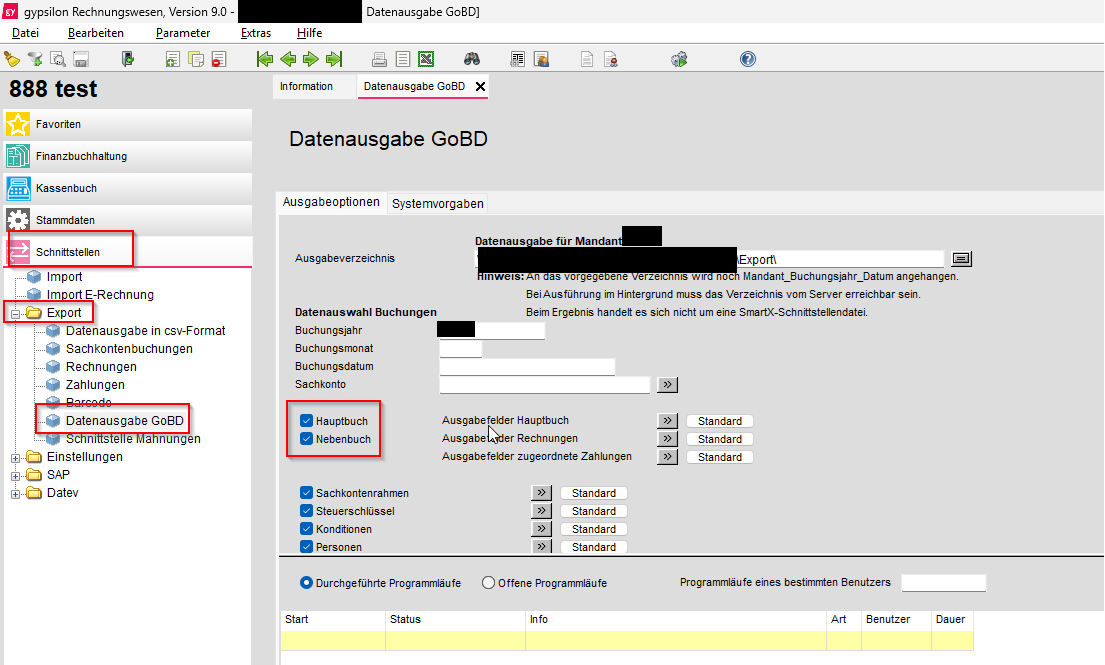The height and width of the screenshot is (665, 1105).
Task: Expand the Datev tree folder
Action: click(x=15, y=494)
